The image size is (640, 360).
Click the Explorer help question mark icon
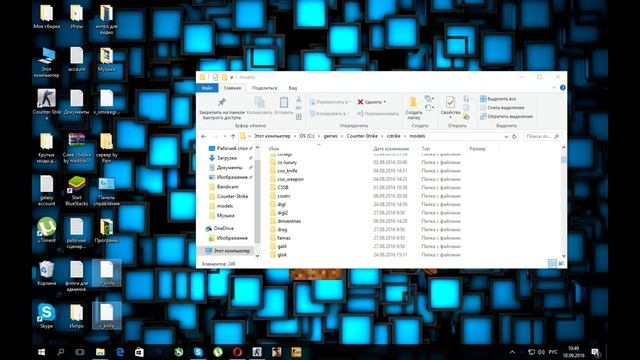(x=562, y=88)
